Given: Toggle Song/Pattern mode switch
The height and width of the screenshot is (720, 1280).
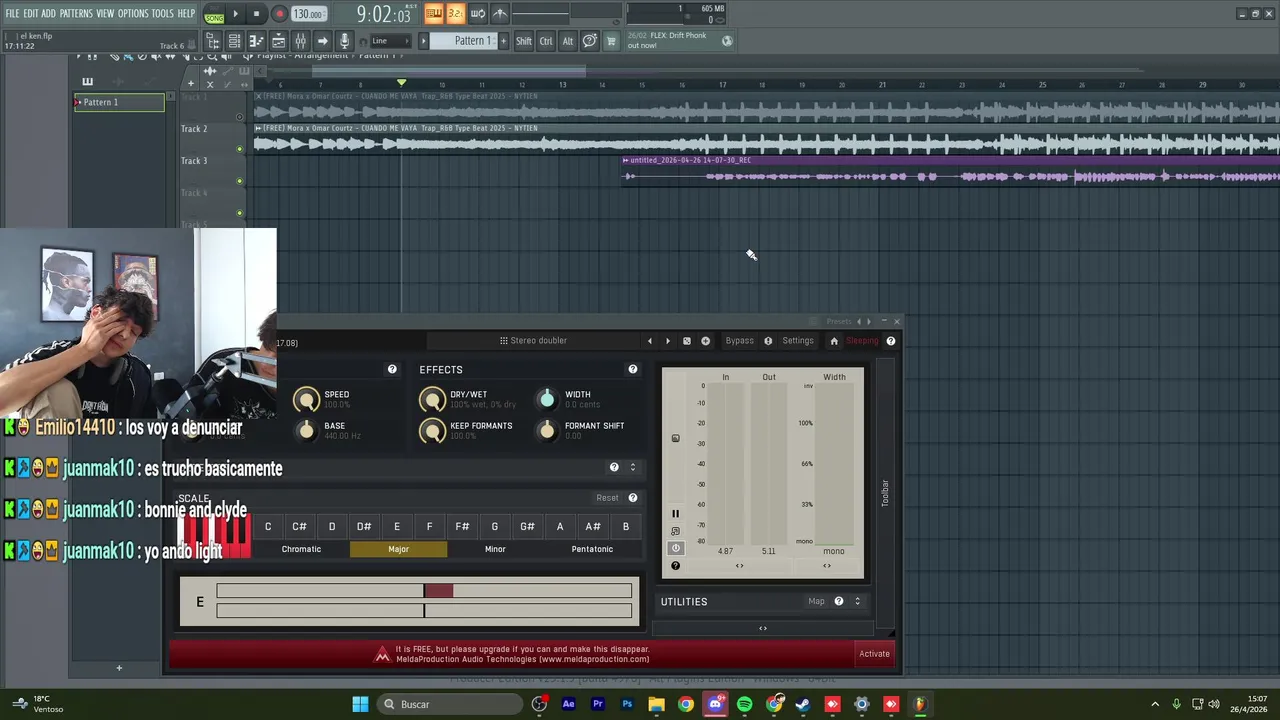Looking at the screenshot, I should tap(214, 15).
